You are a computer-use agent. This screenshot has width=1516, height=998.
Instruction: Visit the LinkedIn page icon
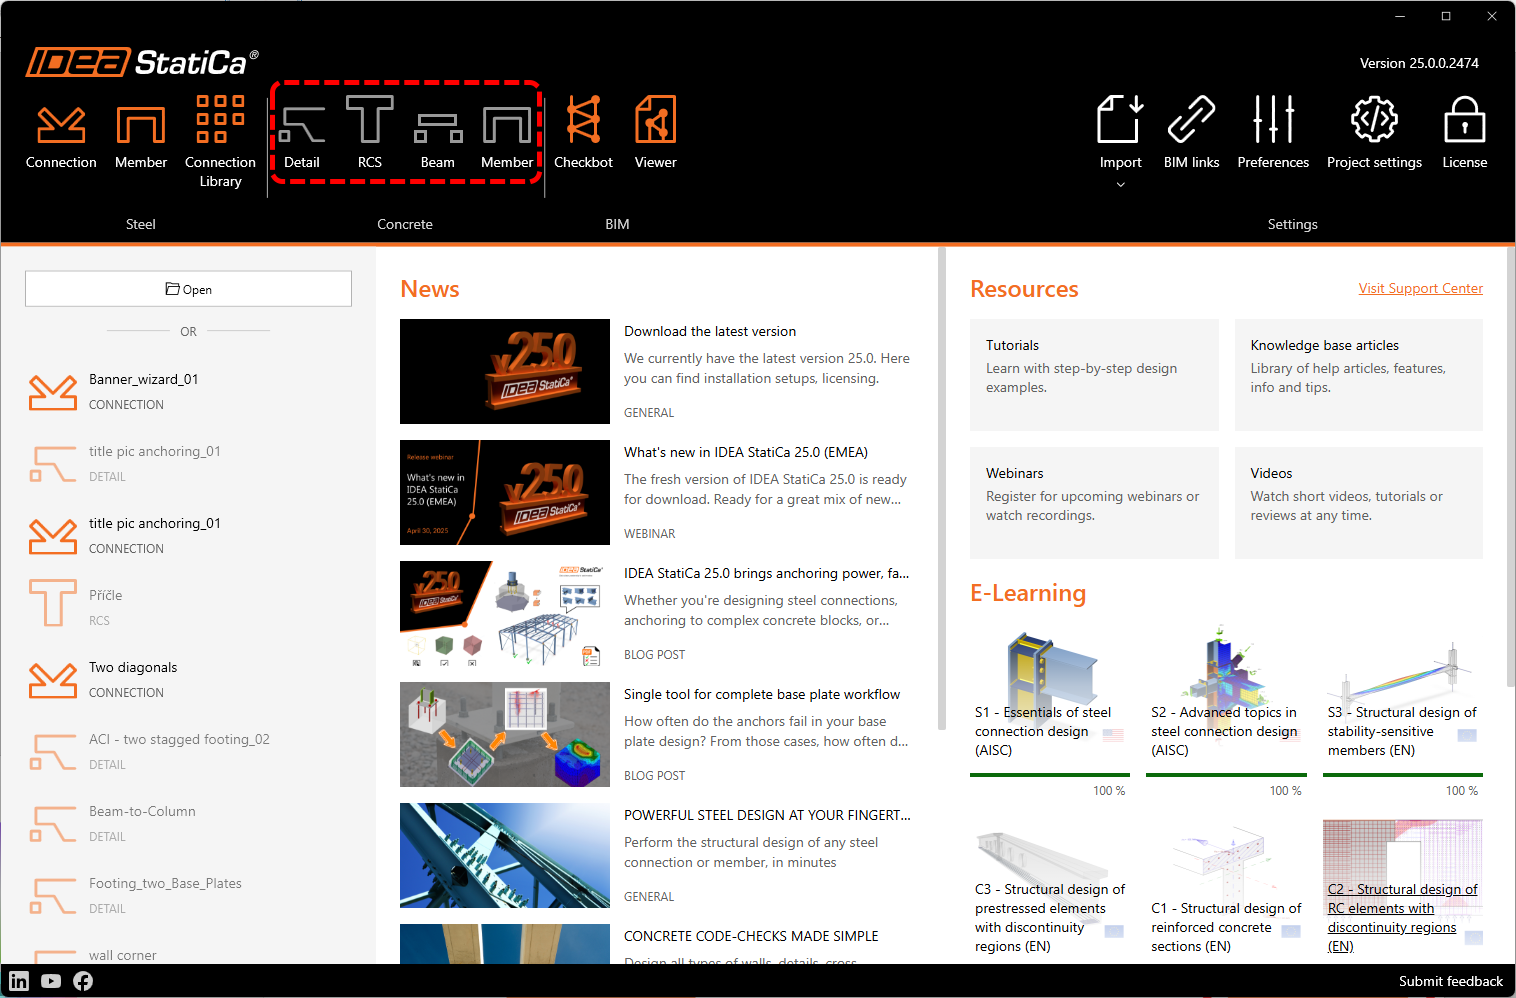coord(19,981)
